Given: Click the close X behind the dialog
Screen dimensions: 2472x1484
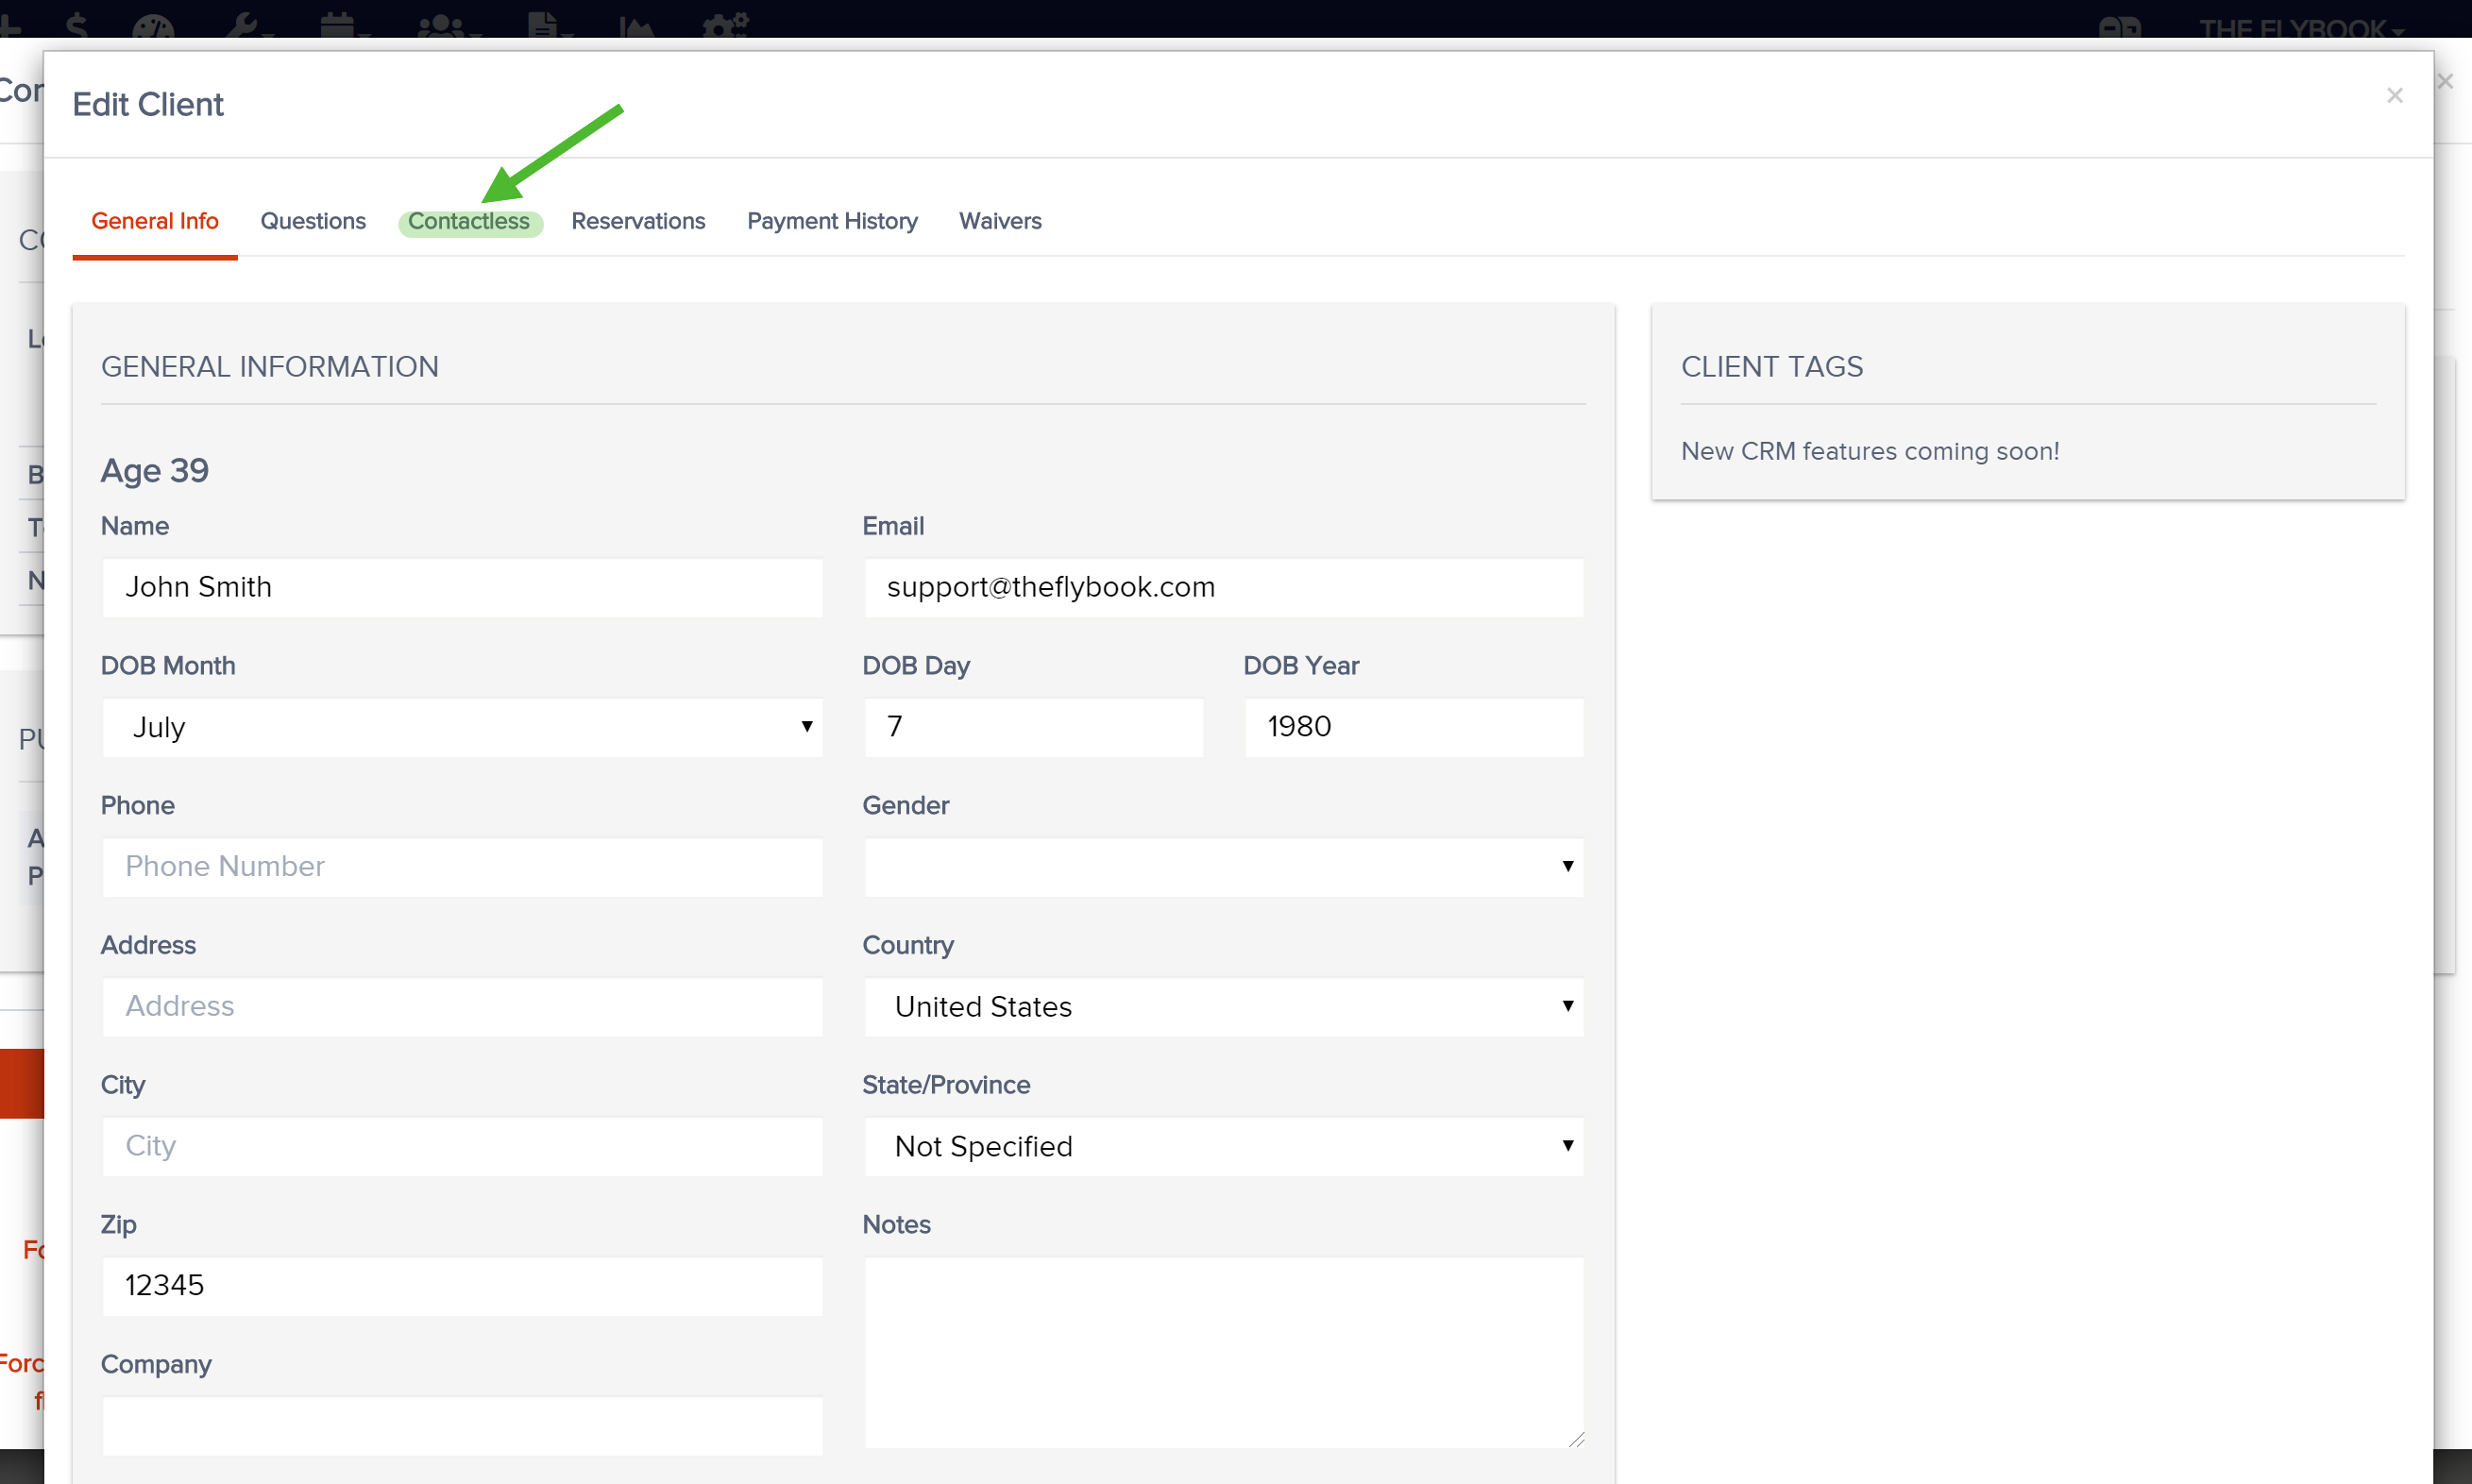Looking at the screenshot, I should 2445,82.
